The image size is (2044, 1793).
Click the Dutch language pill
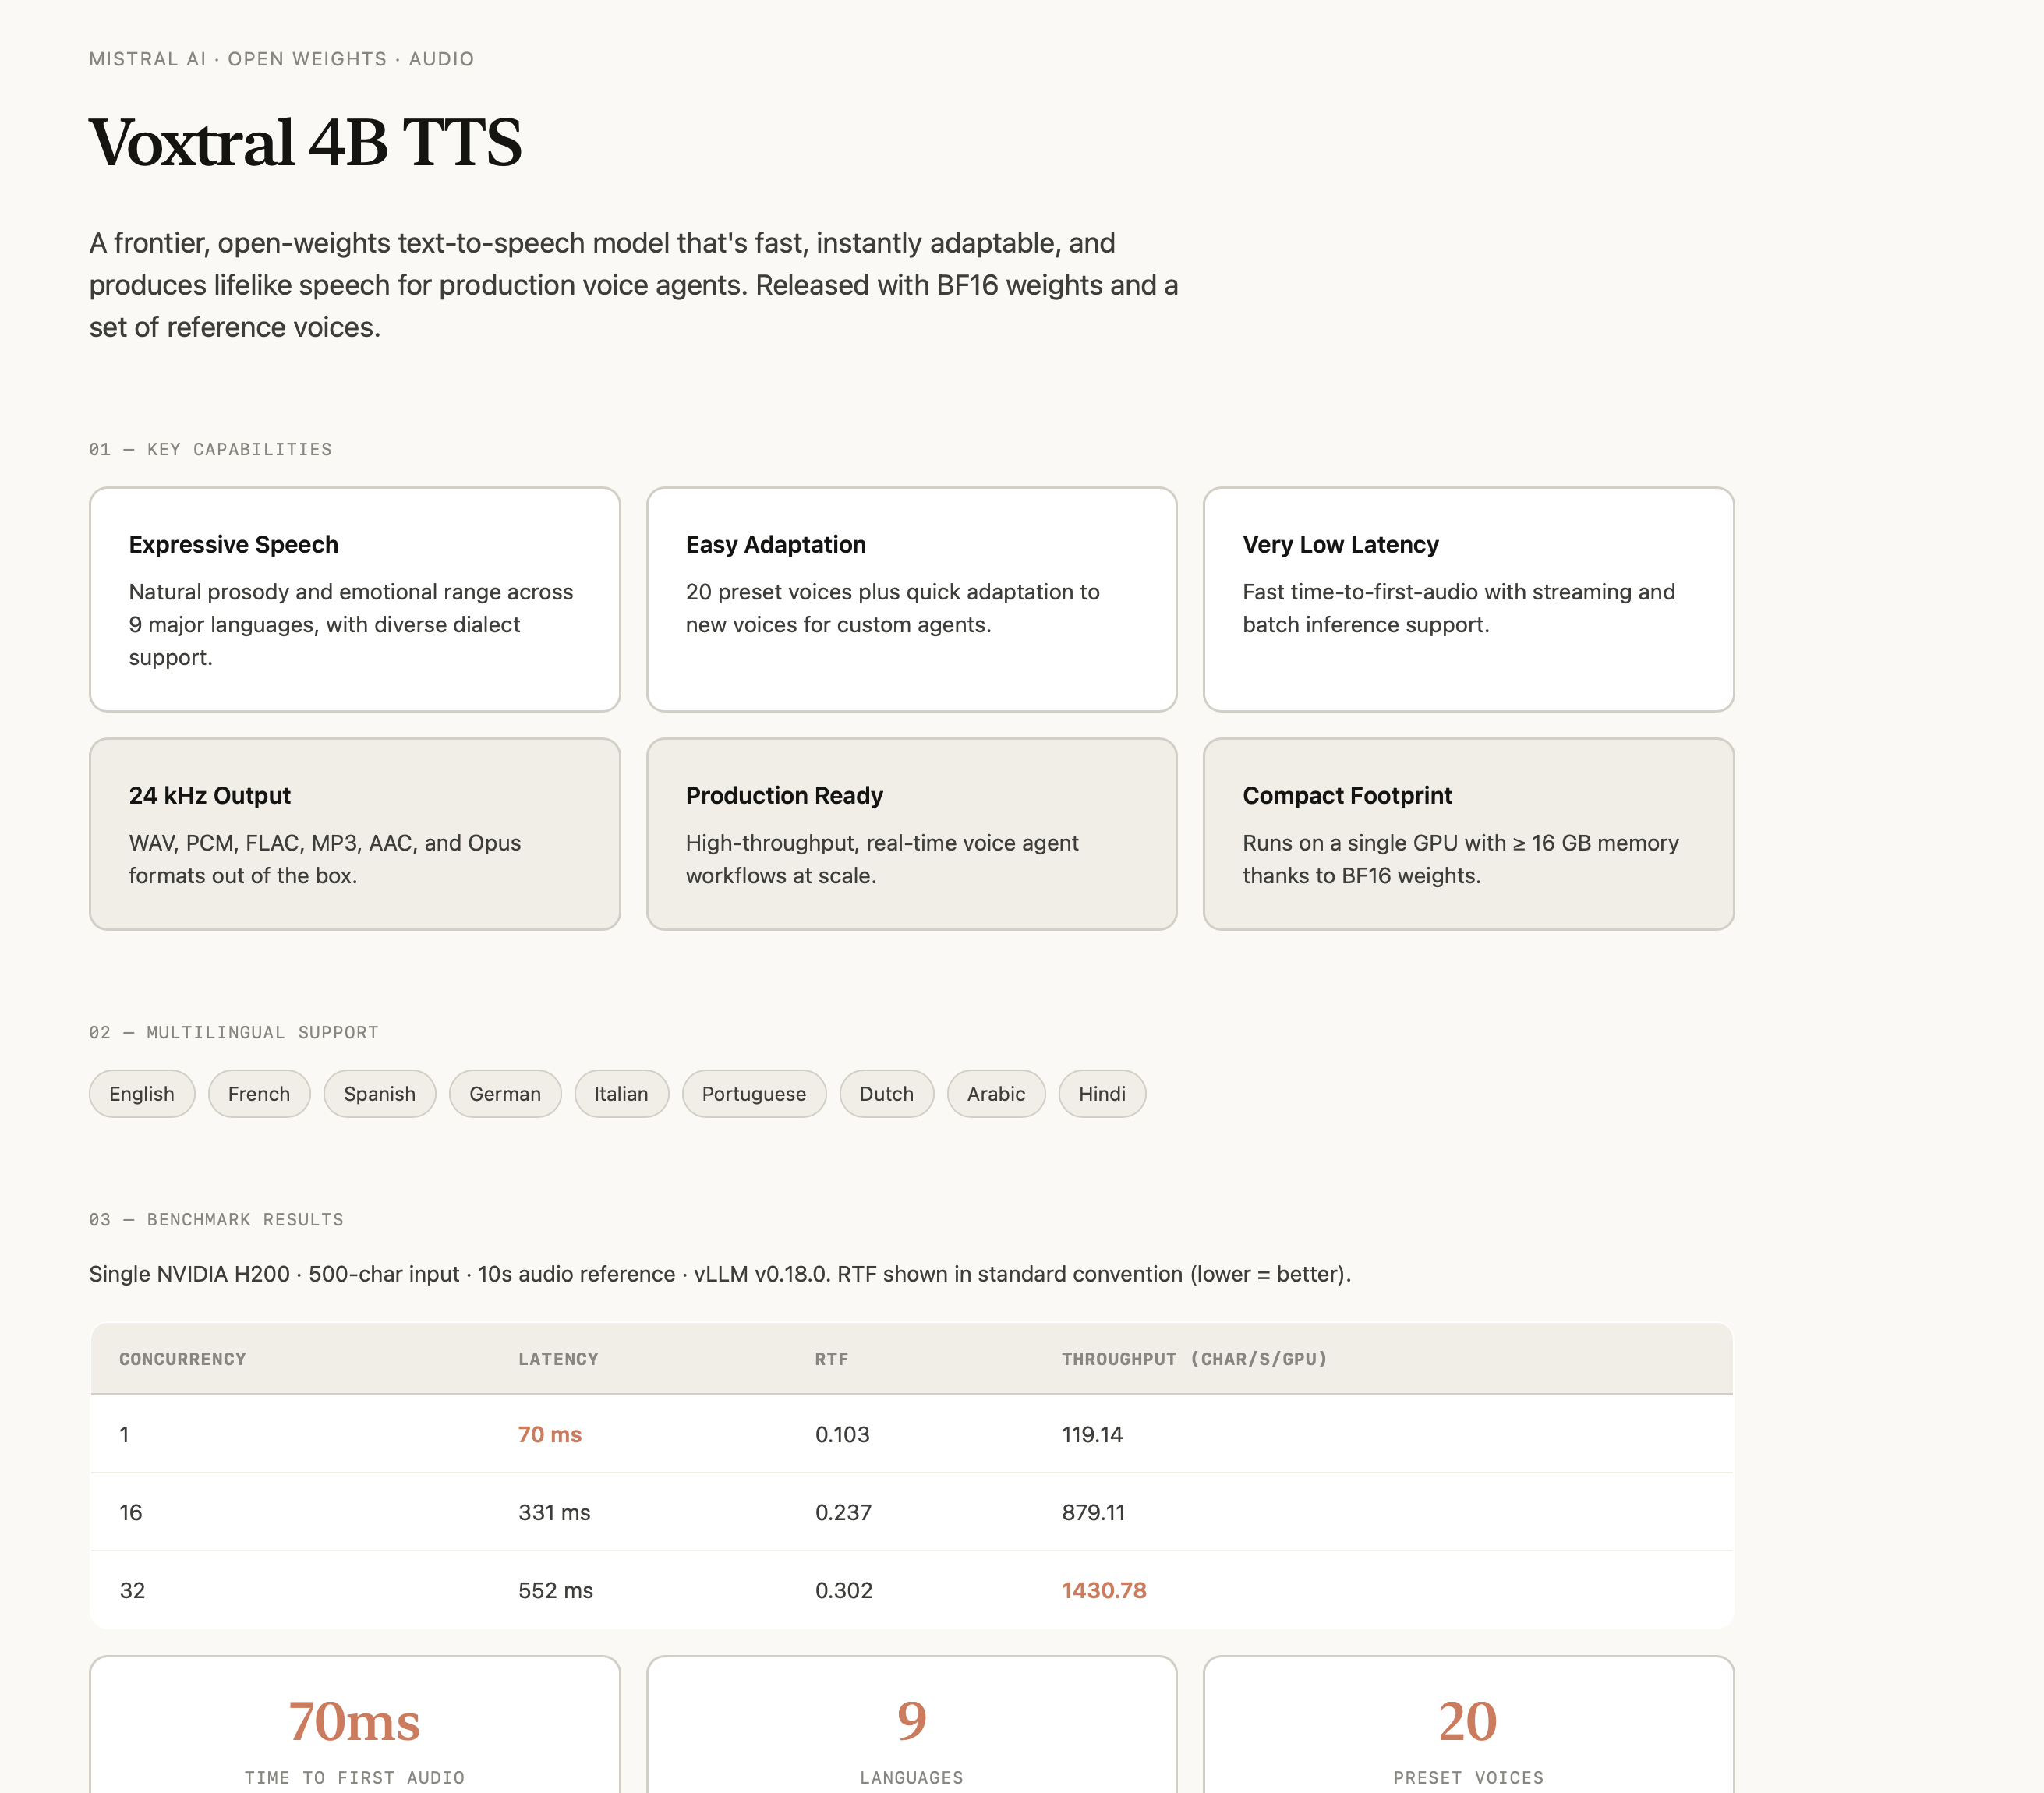tap(887, 1094)
